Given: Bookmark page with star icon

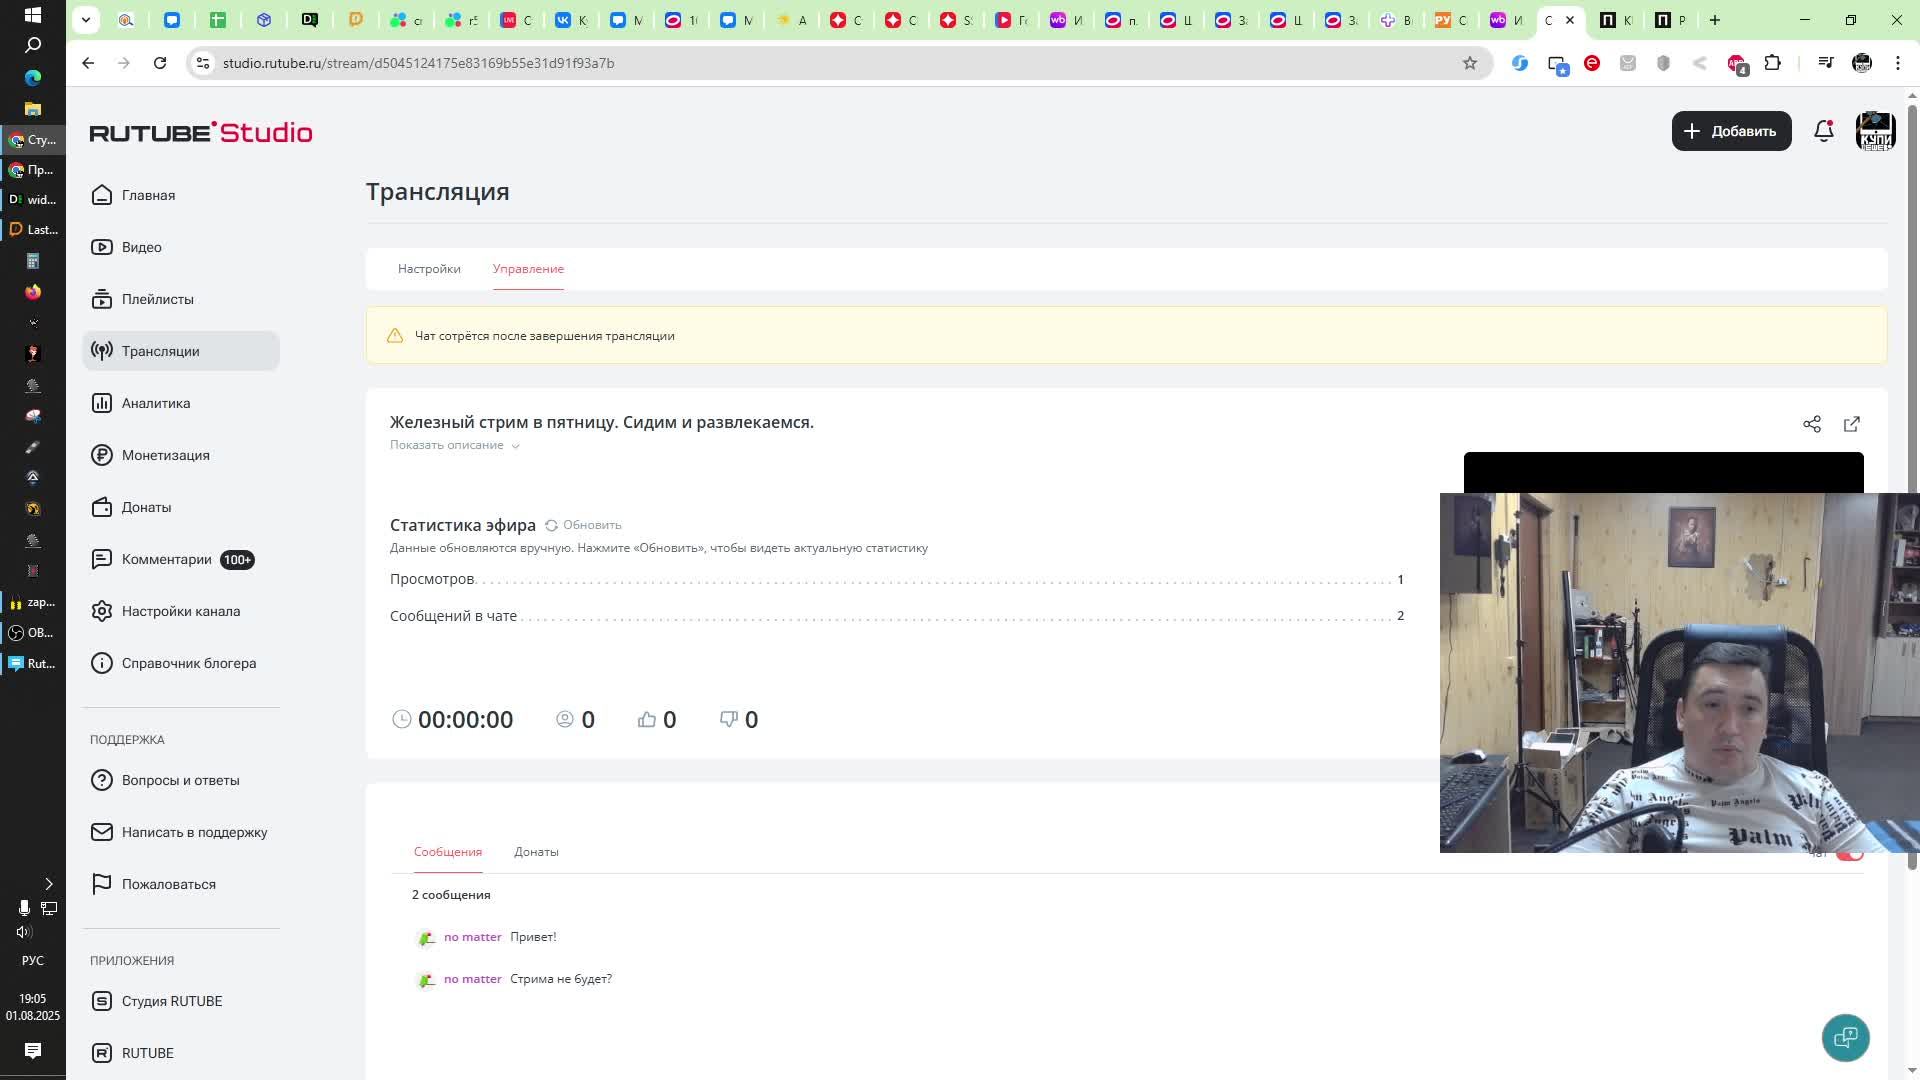Looking at the screenshot, I should 1469,63.
